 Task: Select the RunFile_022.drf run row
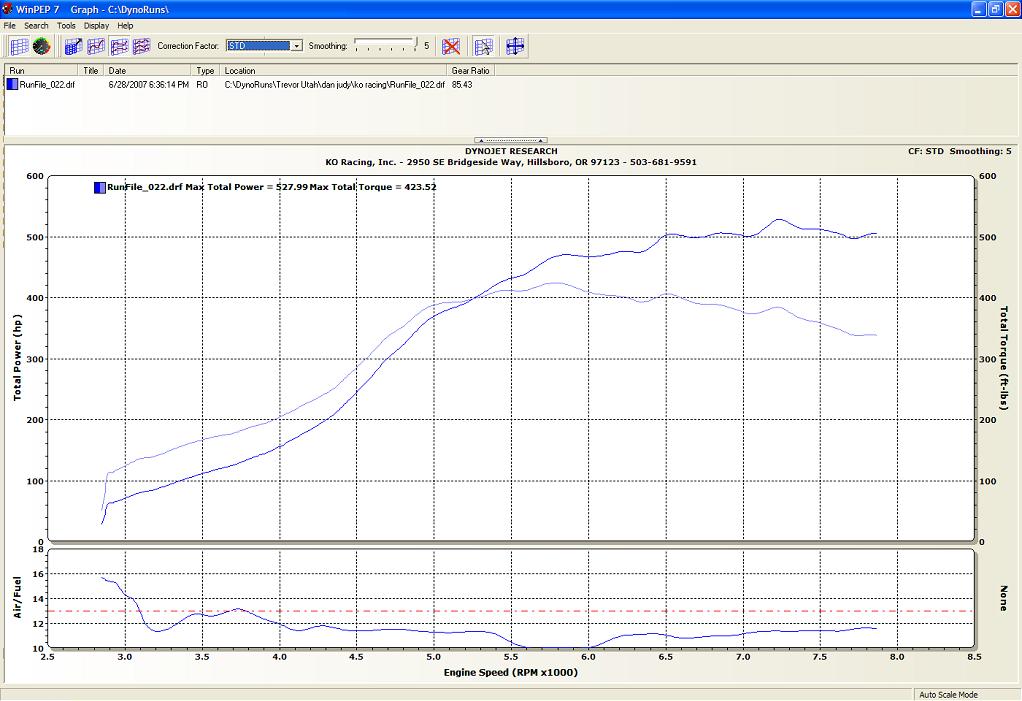tap(47, 85)
